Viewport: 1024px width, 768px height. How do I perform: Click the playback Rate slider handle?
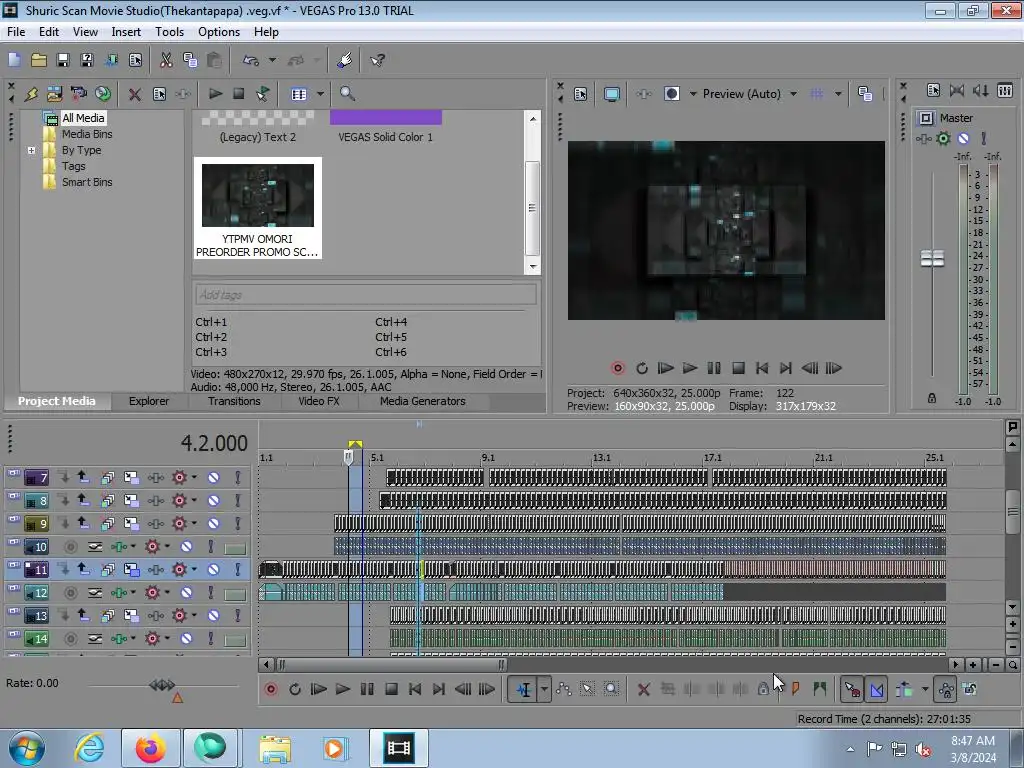162,684
